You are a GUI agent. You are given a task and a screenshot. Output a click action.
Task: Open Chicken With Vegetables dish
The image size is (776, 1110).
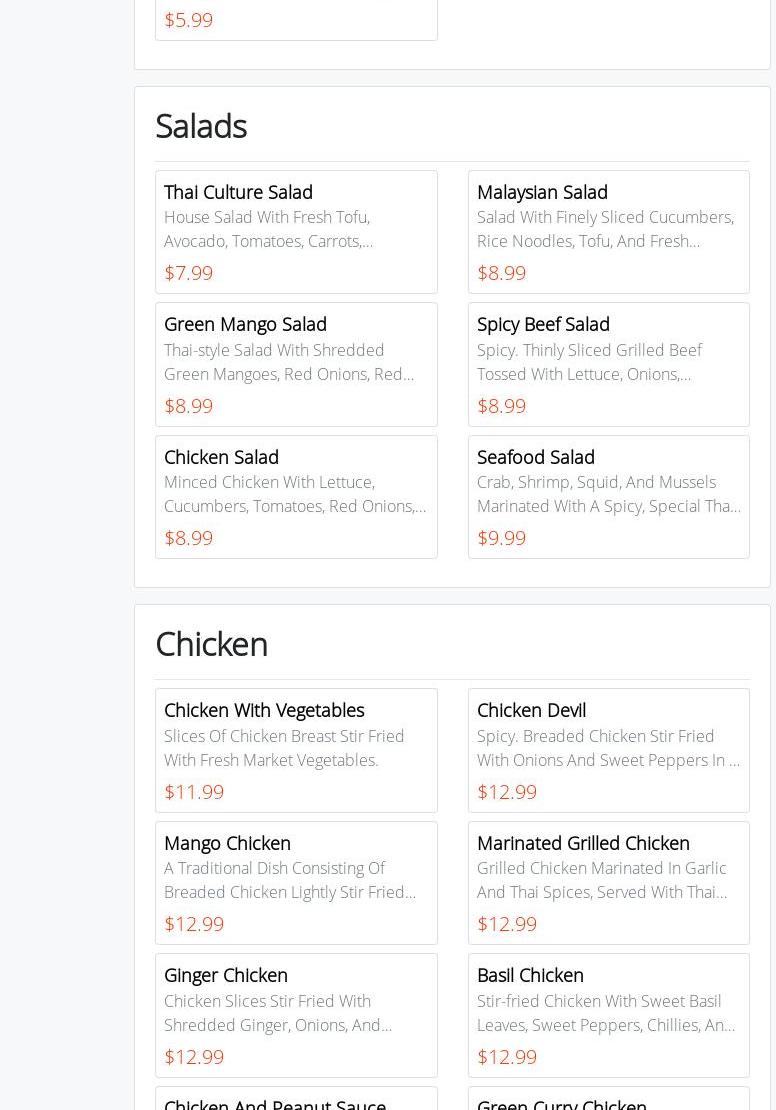coord(296,750)
